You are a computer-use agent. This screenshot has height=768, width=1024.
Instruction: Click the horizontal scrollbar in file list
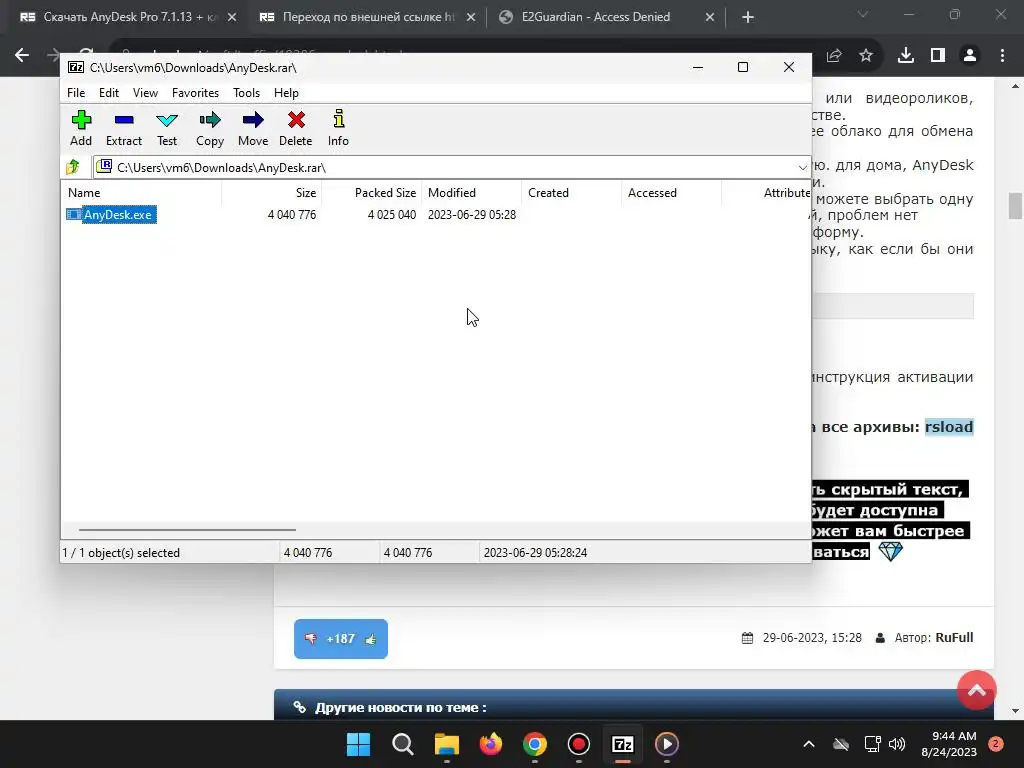coord(187,530)
